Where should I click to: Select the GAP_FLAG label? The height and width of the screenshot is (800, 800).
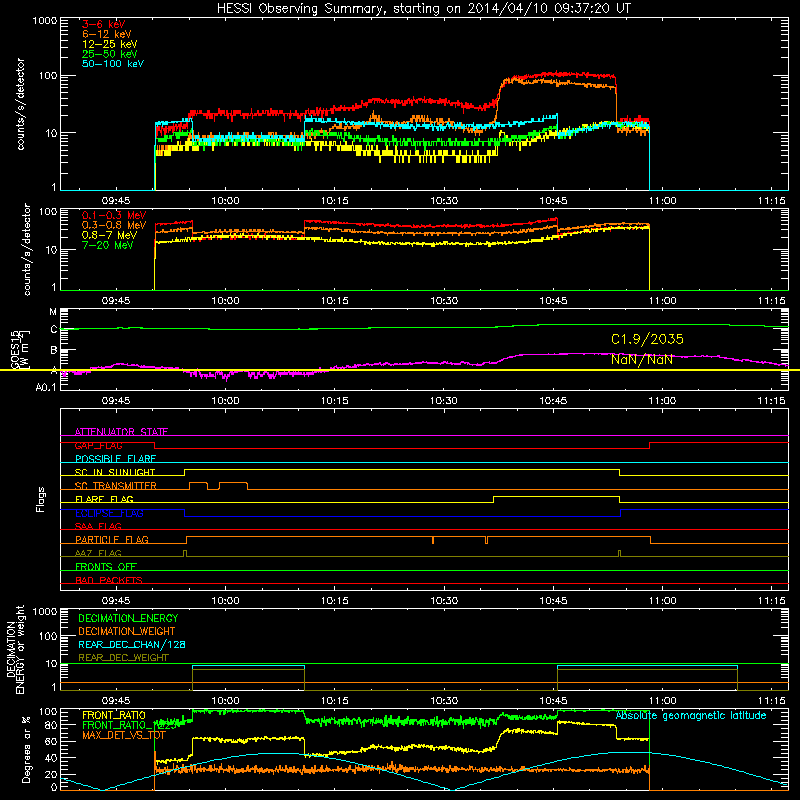click(x=98, y=445)
